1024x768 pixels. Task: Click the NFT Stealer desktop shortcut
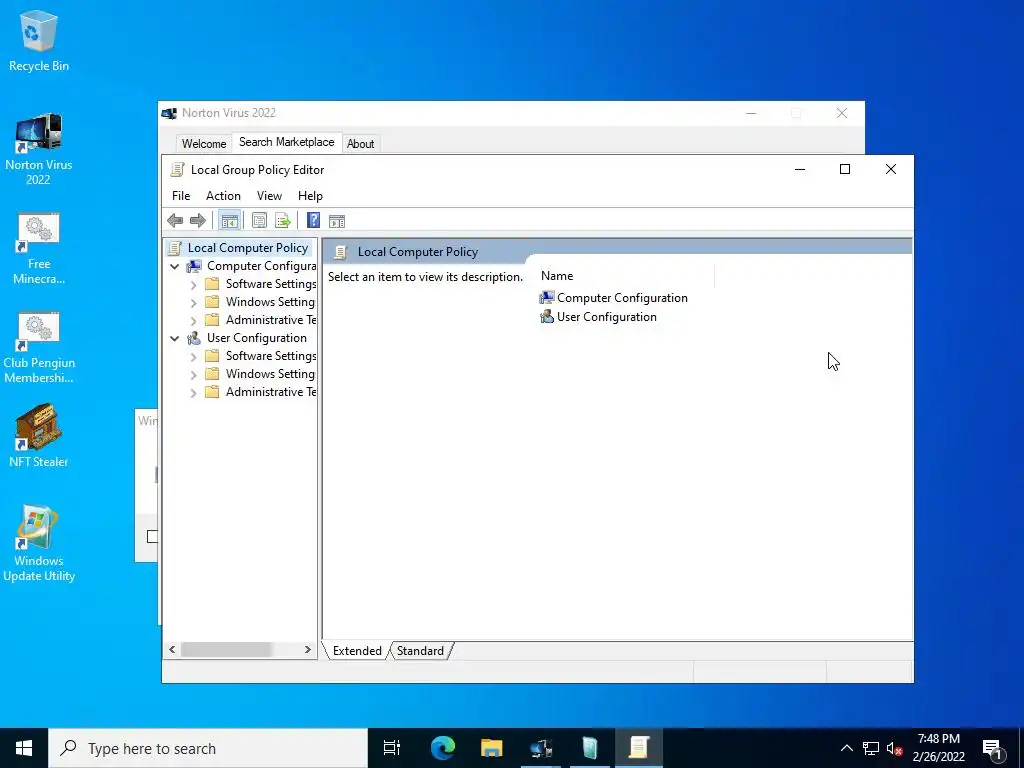(39, 436)
